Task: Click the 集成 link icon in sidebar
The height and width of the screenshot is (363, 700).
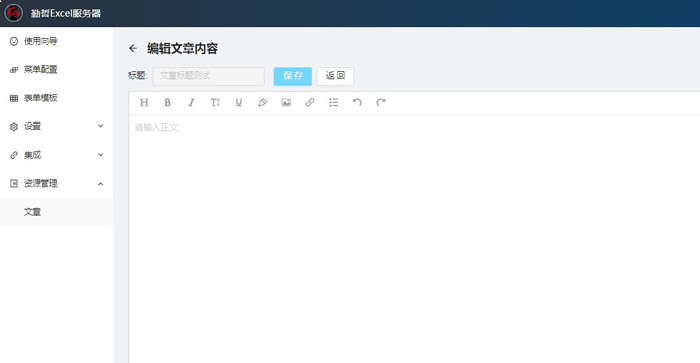Action: point(14,155)
